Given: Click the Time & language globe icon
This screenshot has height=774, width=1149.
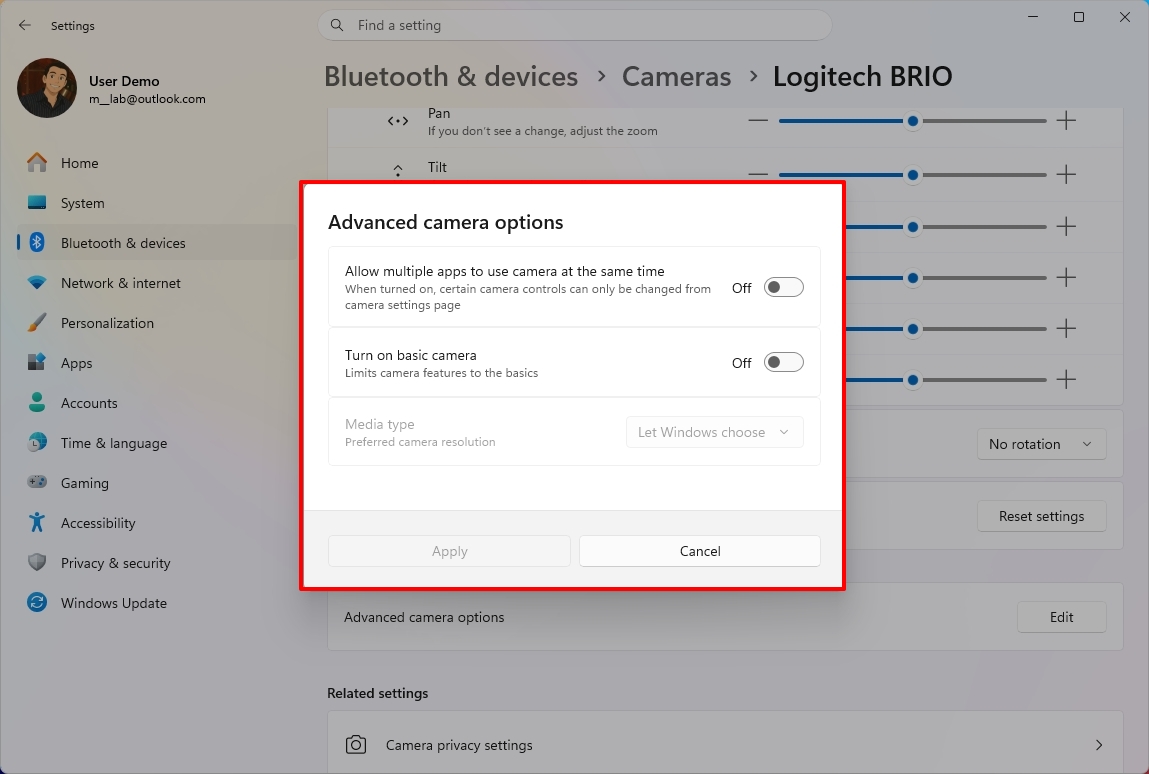Looking at the screenshot, I should coord(37,443).
